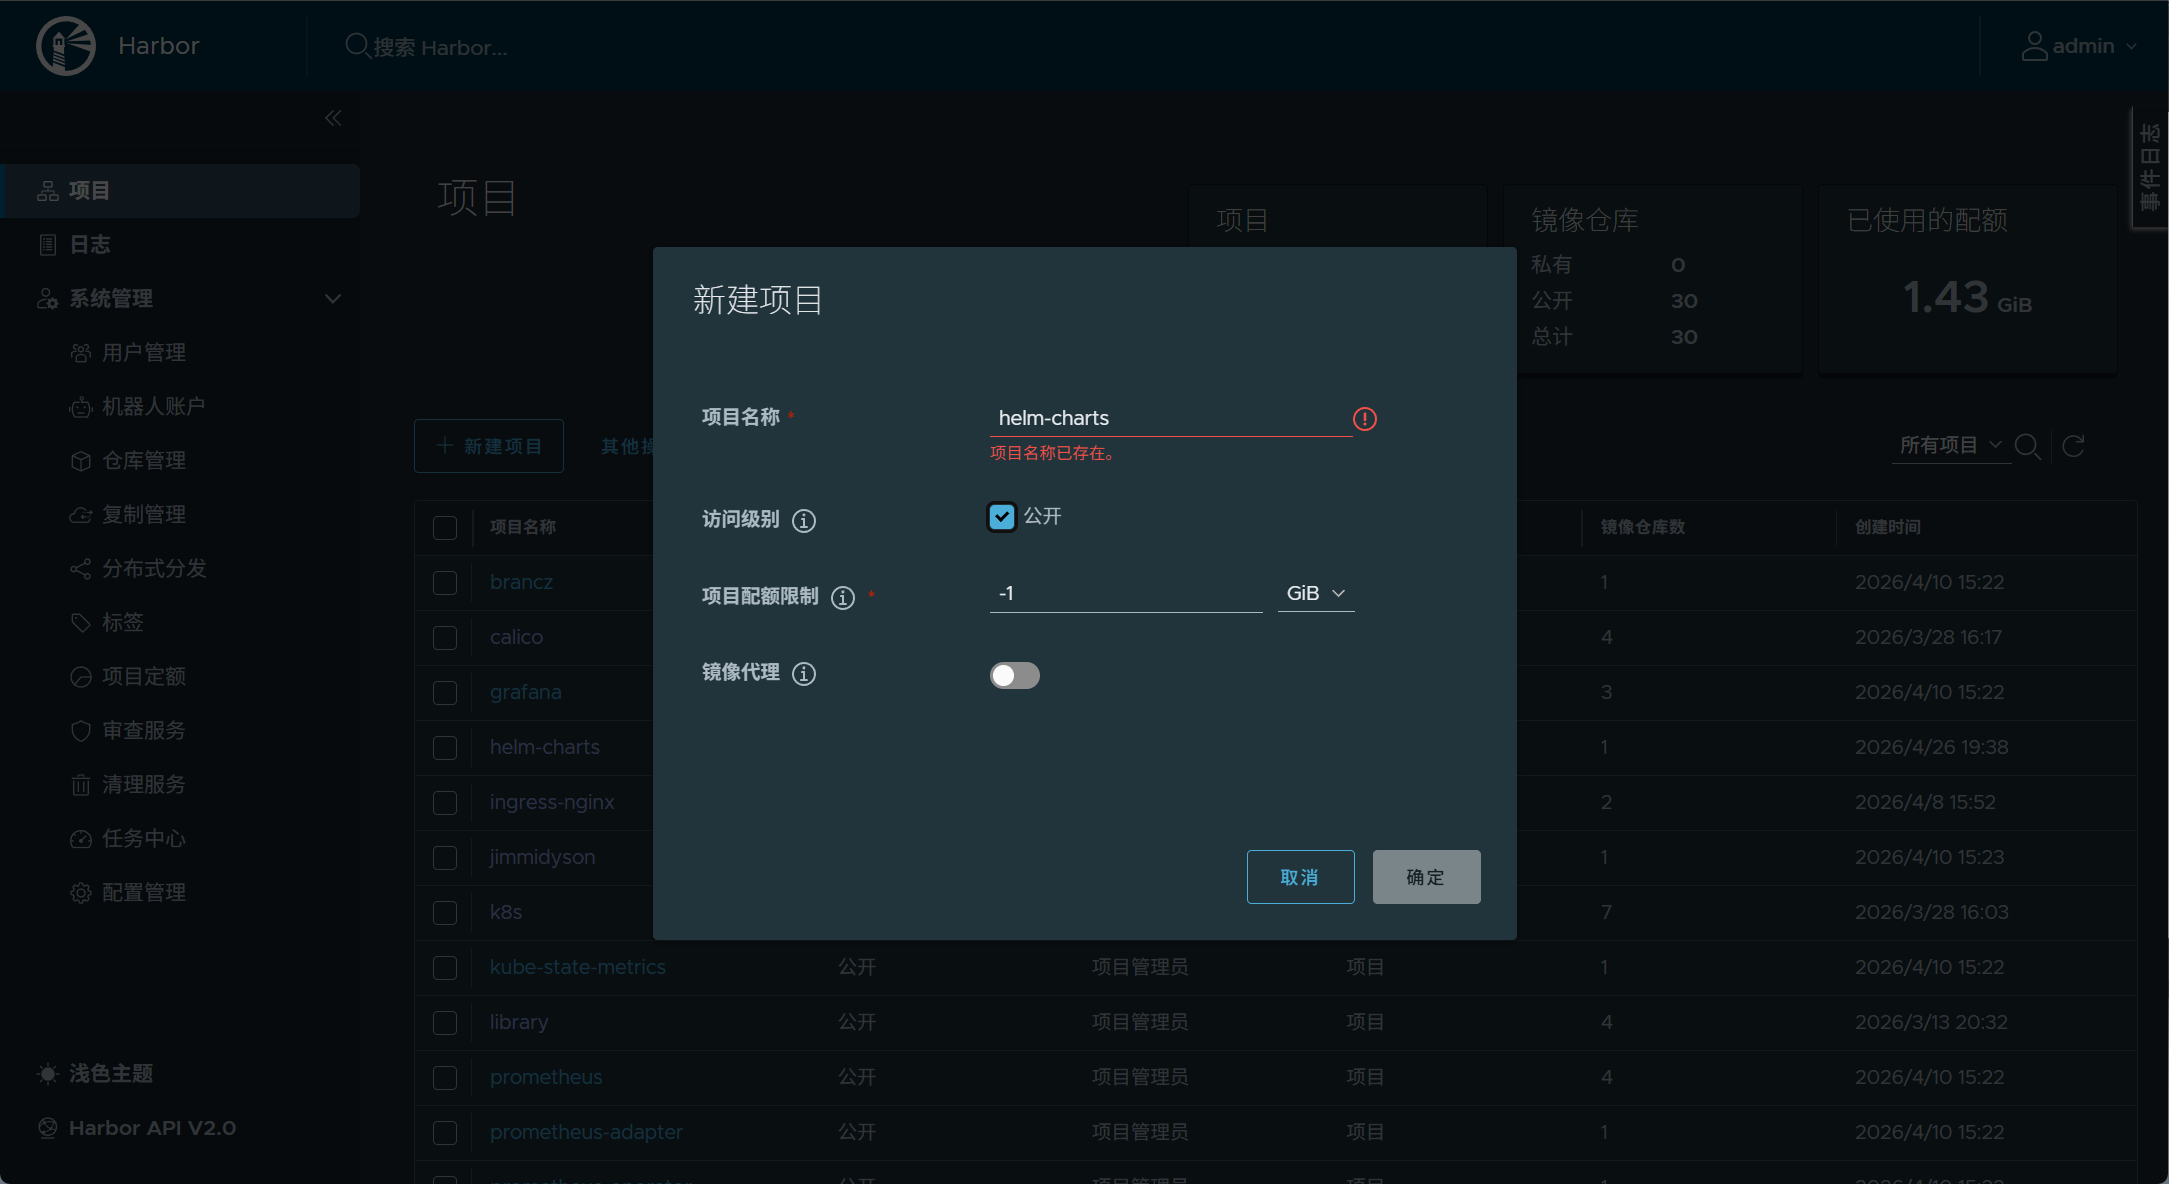Click the New Project (新建项目) button
Screen dimensions: 2169x1184
click(x=489, y=446)
